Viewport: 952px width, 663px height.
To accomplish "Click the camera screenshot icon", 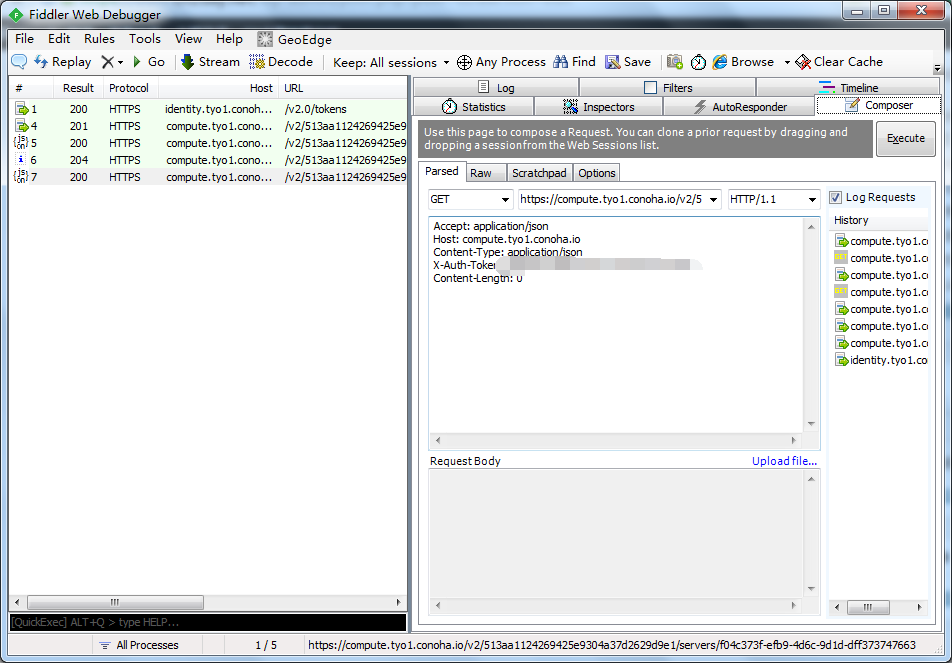I will pyautogui.click(x=675, y=62).
